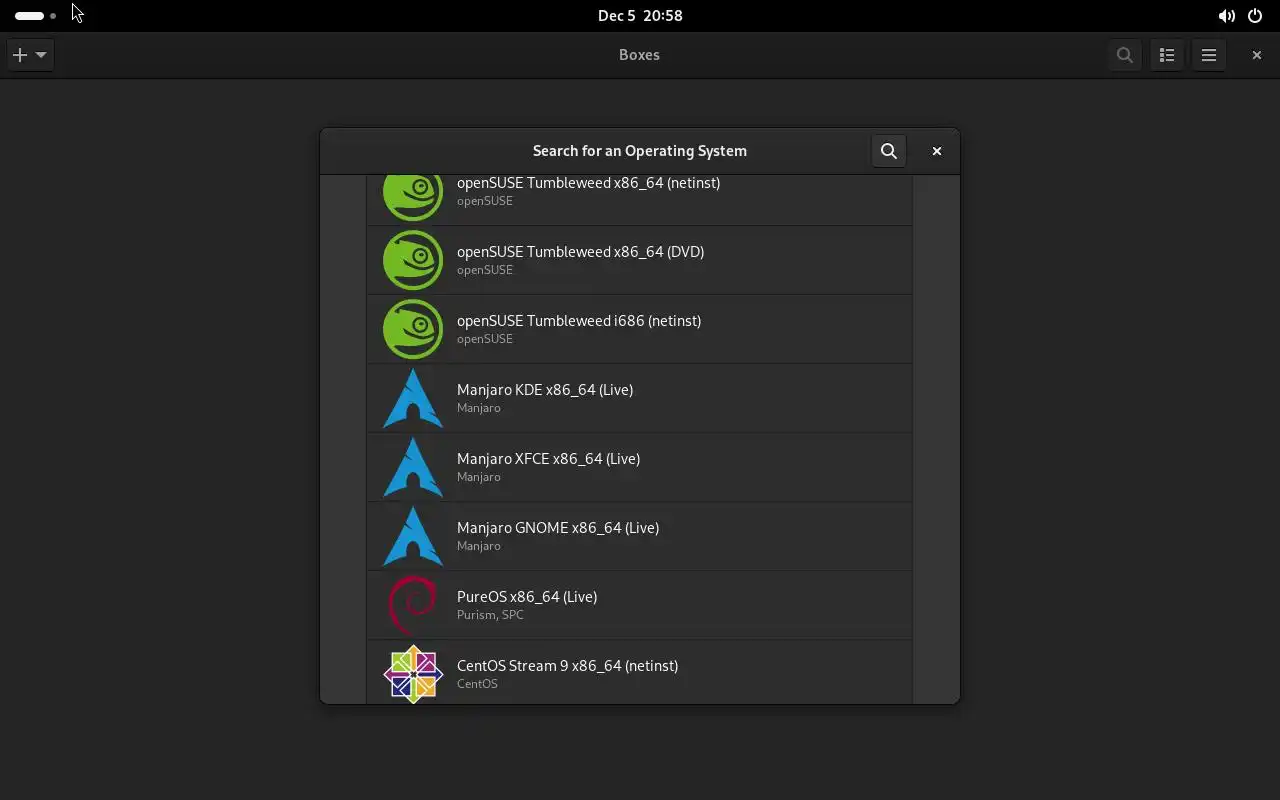Select openSUSE Tumbleweed x86_64 (netinst)
Image resolution: width=1280 pixels, height=800 pixels.
coord(640,200)
